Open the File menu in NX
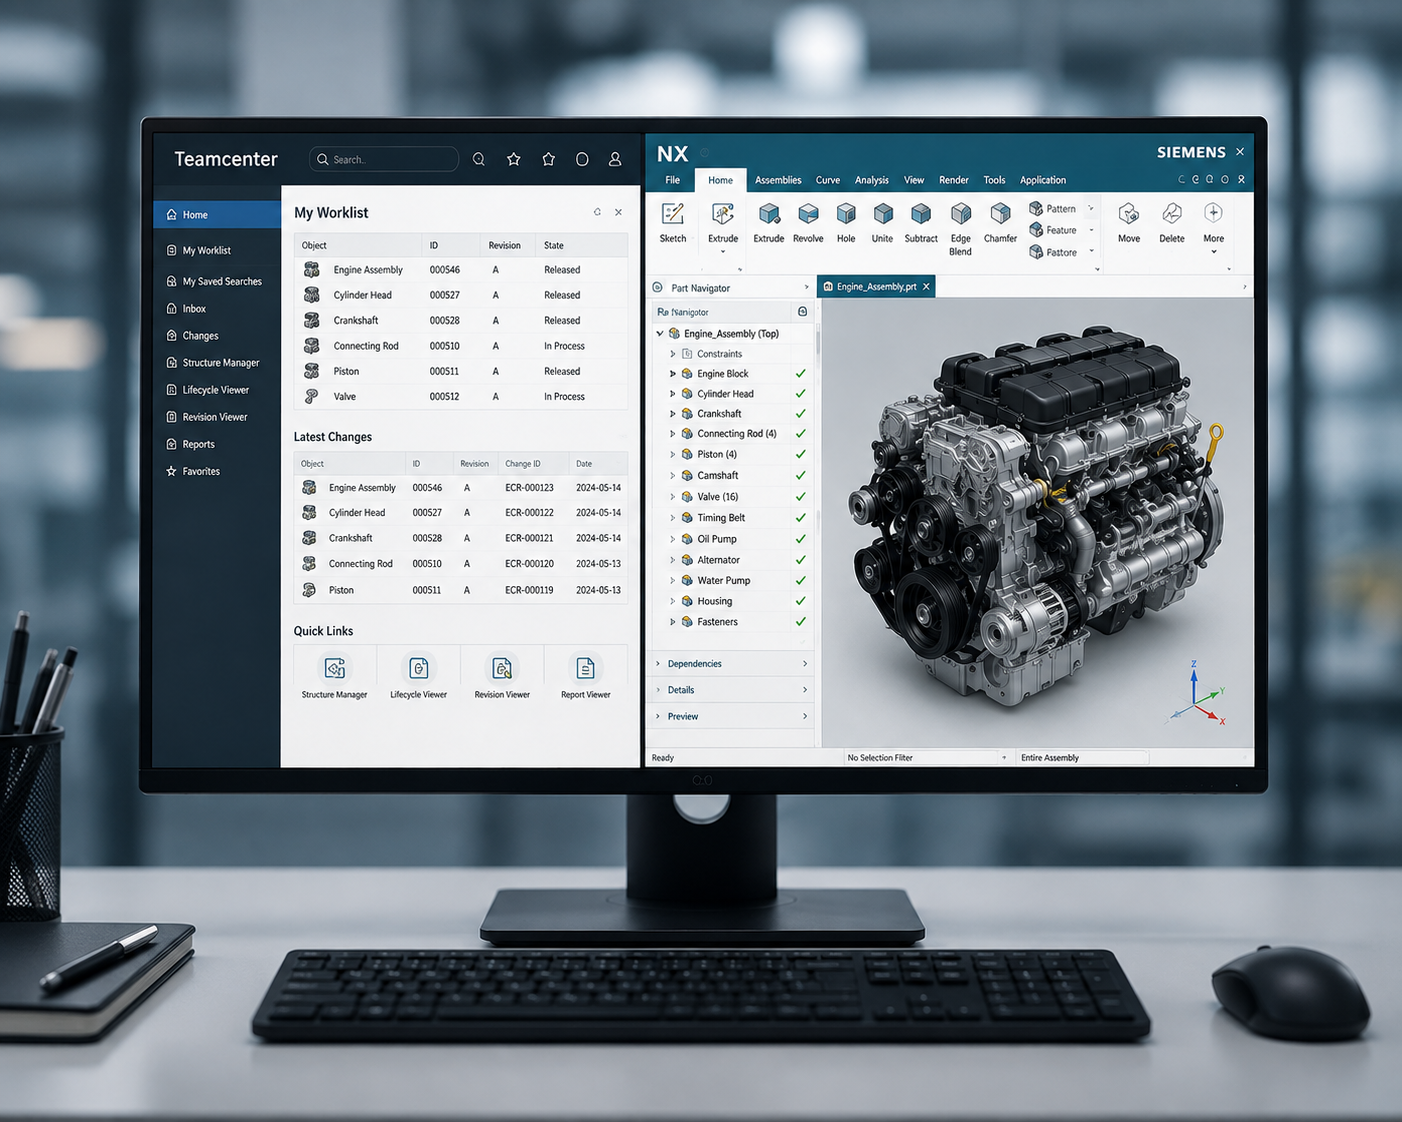Screen dimensions: 1402x1122 (x=673, y=180)
